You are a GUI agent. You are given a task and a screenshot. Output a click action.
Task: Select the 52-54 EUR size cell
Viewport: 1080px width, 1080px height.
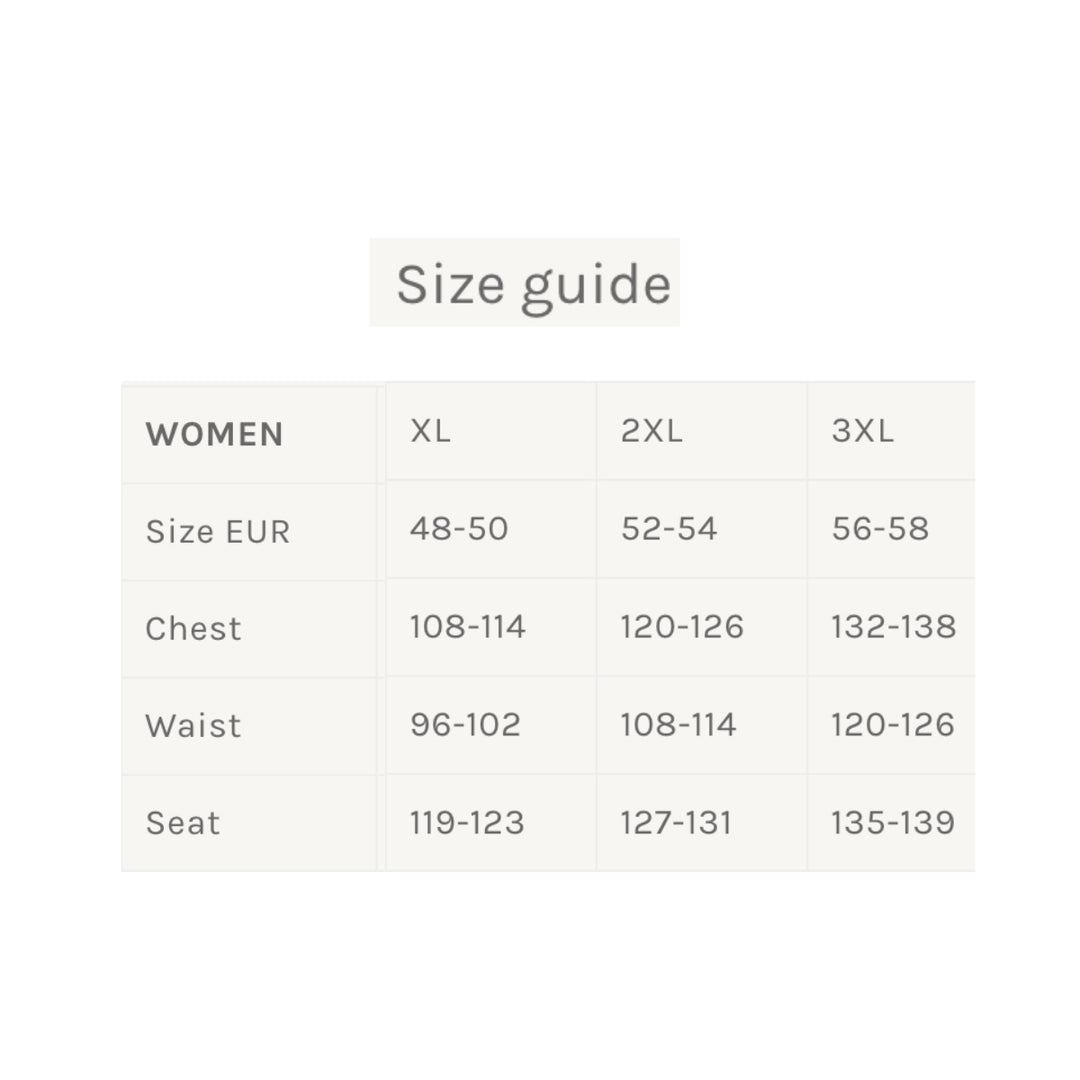point(669,528)
